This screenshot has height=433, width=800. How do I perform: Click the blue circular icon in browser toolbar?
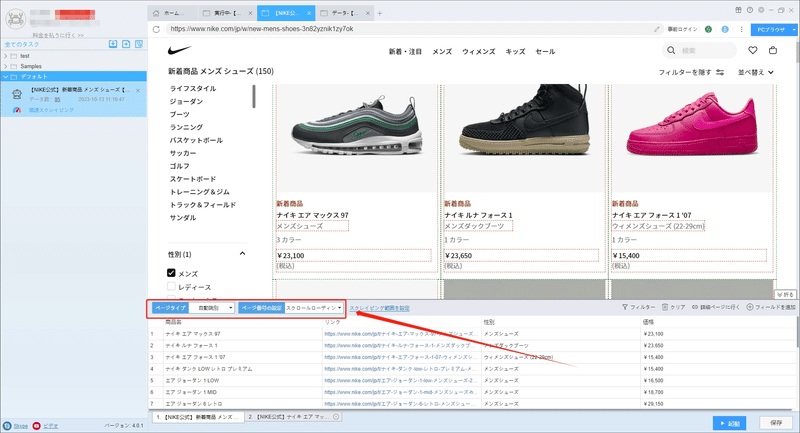coord(725,30)
